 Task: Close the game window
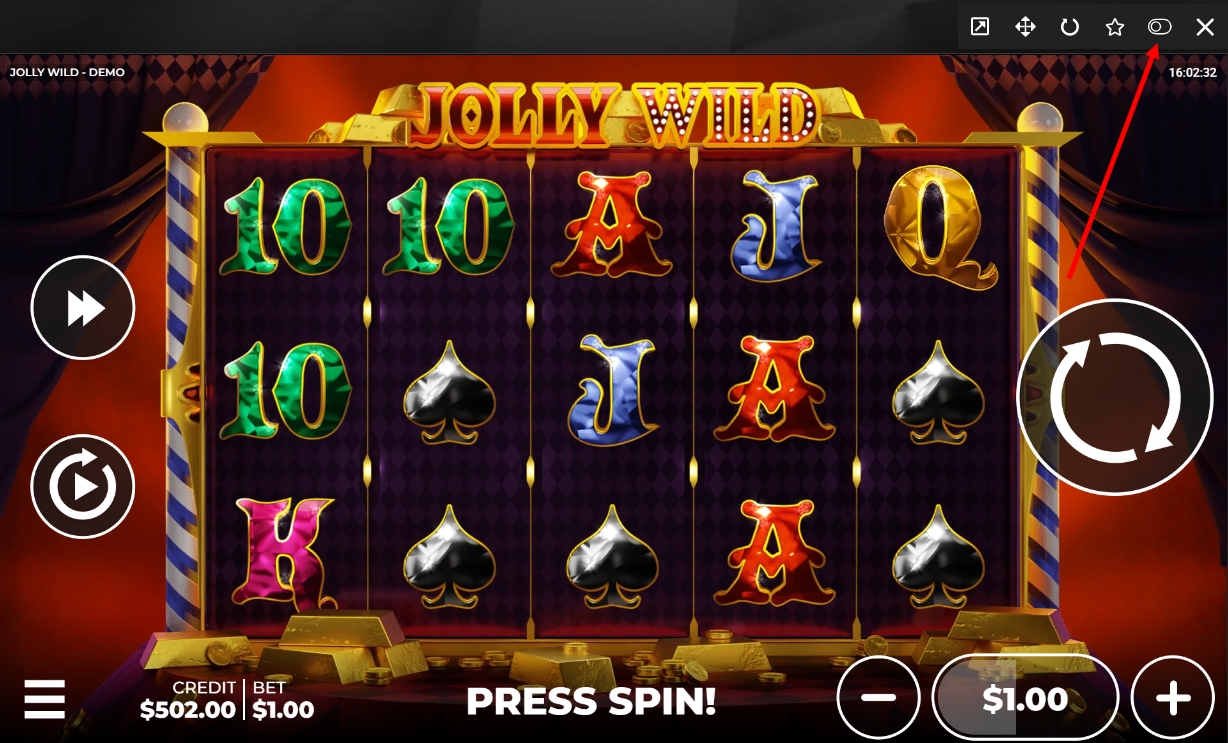(x=1205, y=27)
